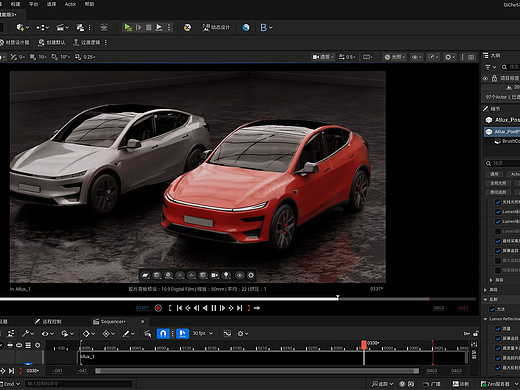Close the Sequencer tab

pyautogui.click(x=143, y=322)
